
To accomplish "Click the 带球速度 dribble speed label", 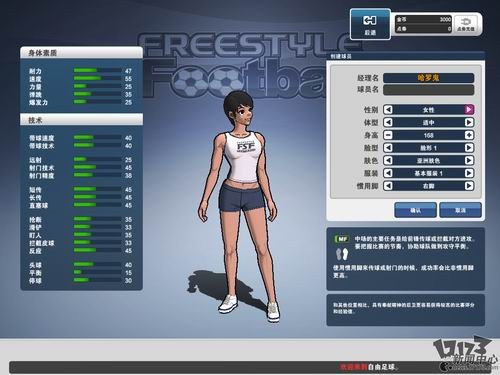I will (x=41, y=138).
